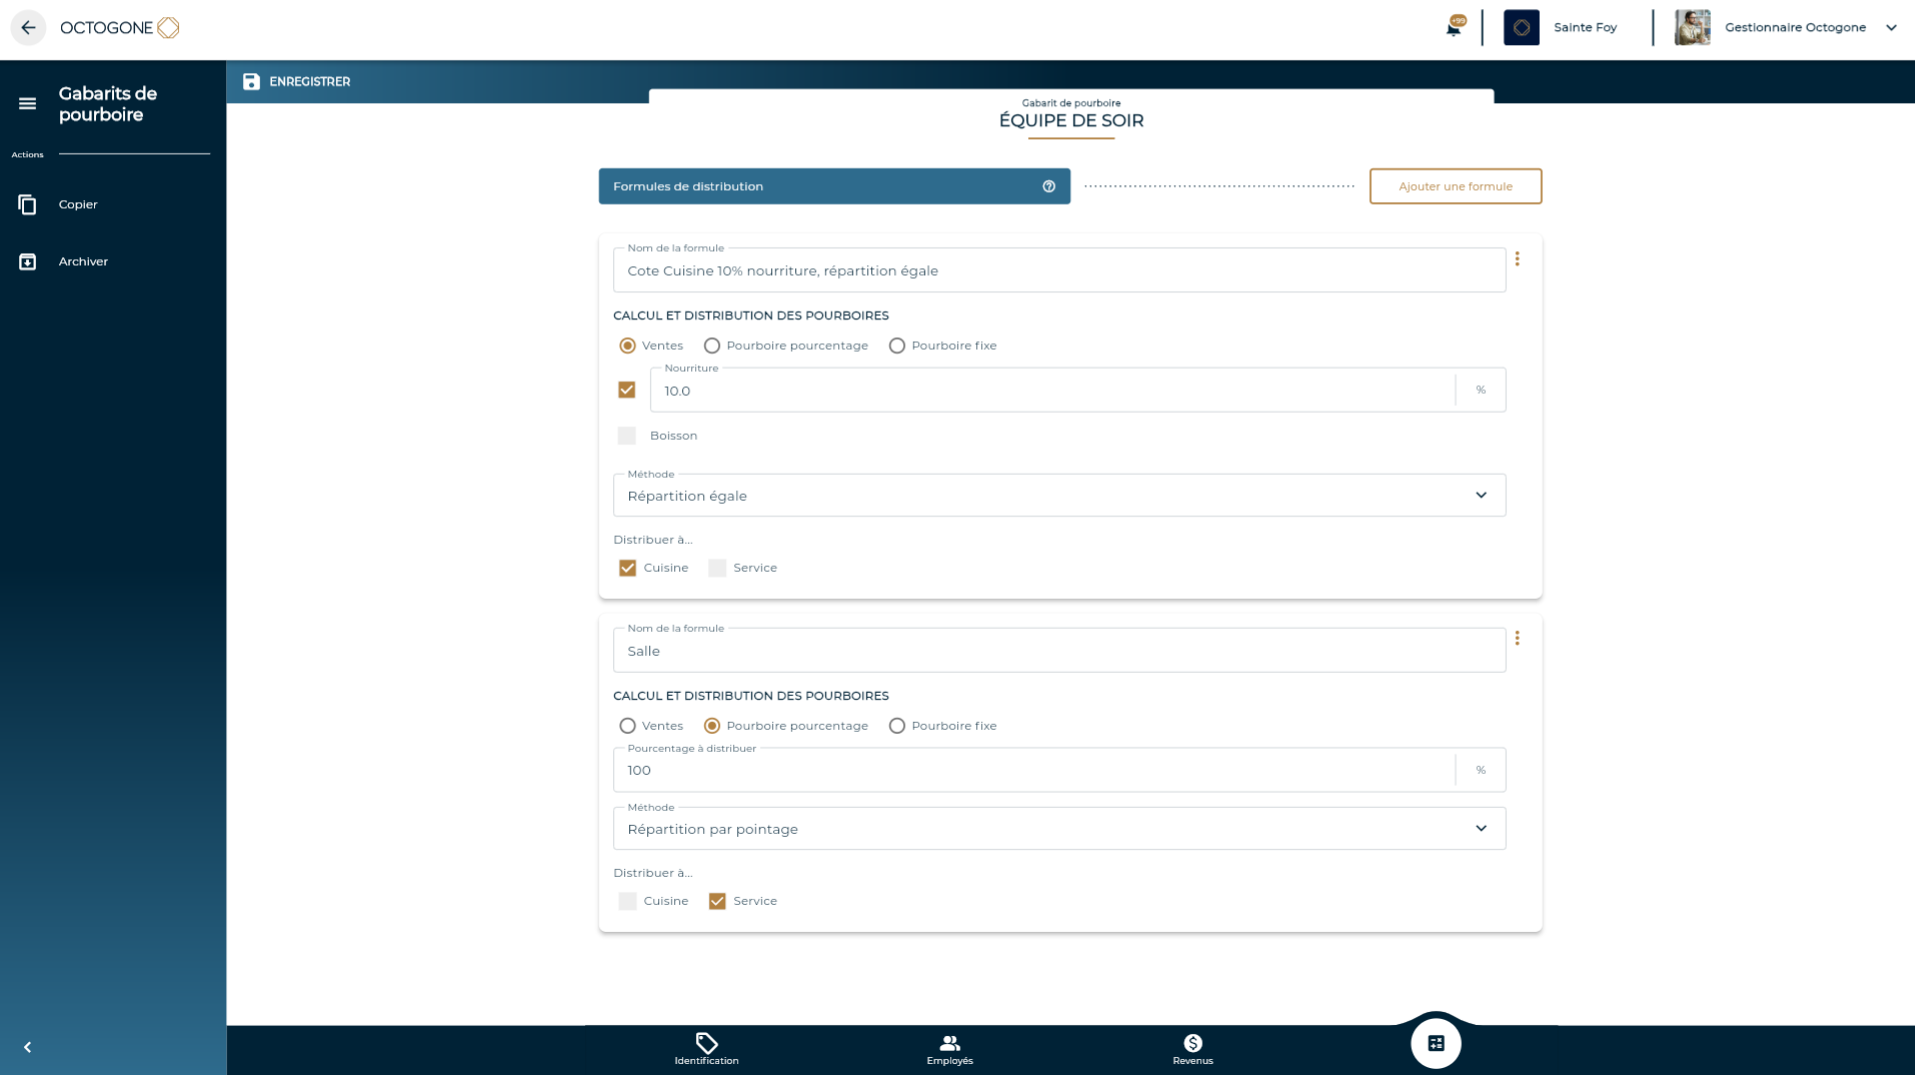The image size is (1915, 1075).
Task: Open the Répartition par pointage method dropdown
Action: point(1059,829)
